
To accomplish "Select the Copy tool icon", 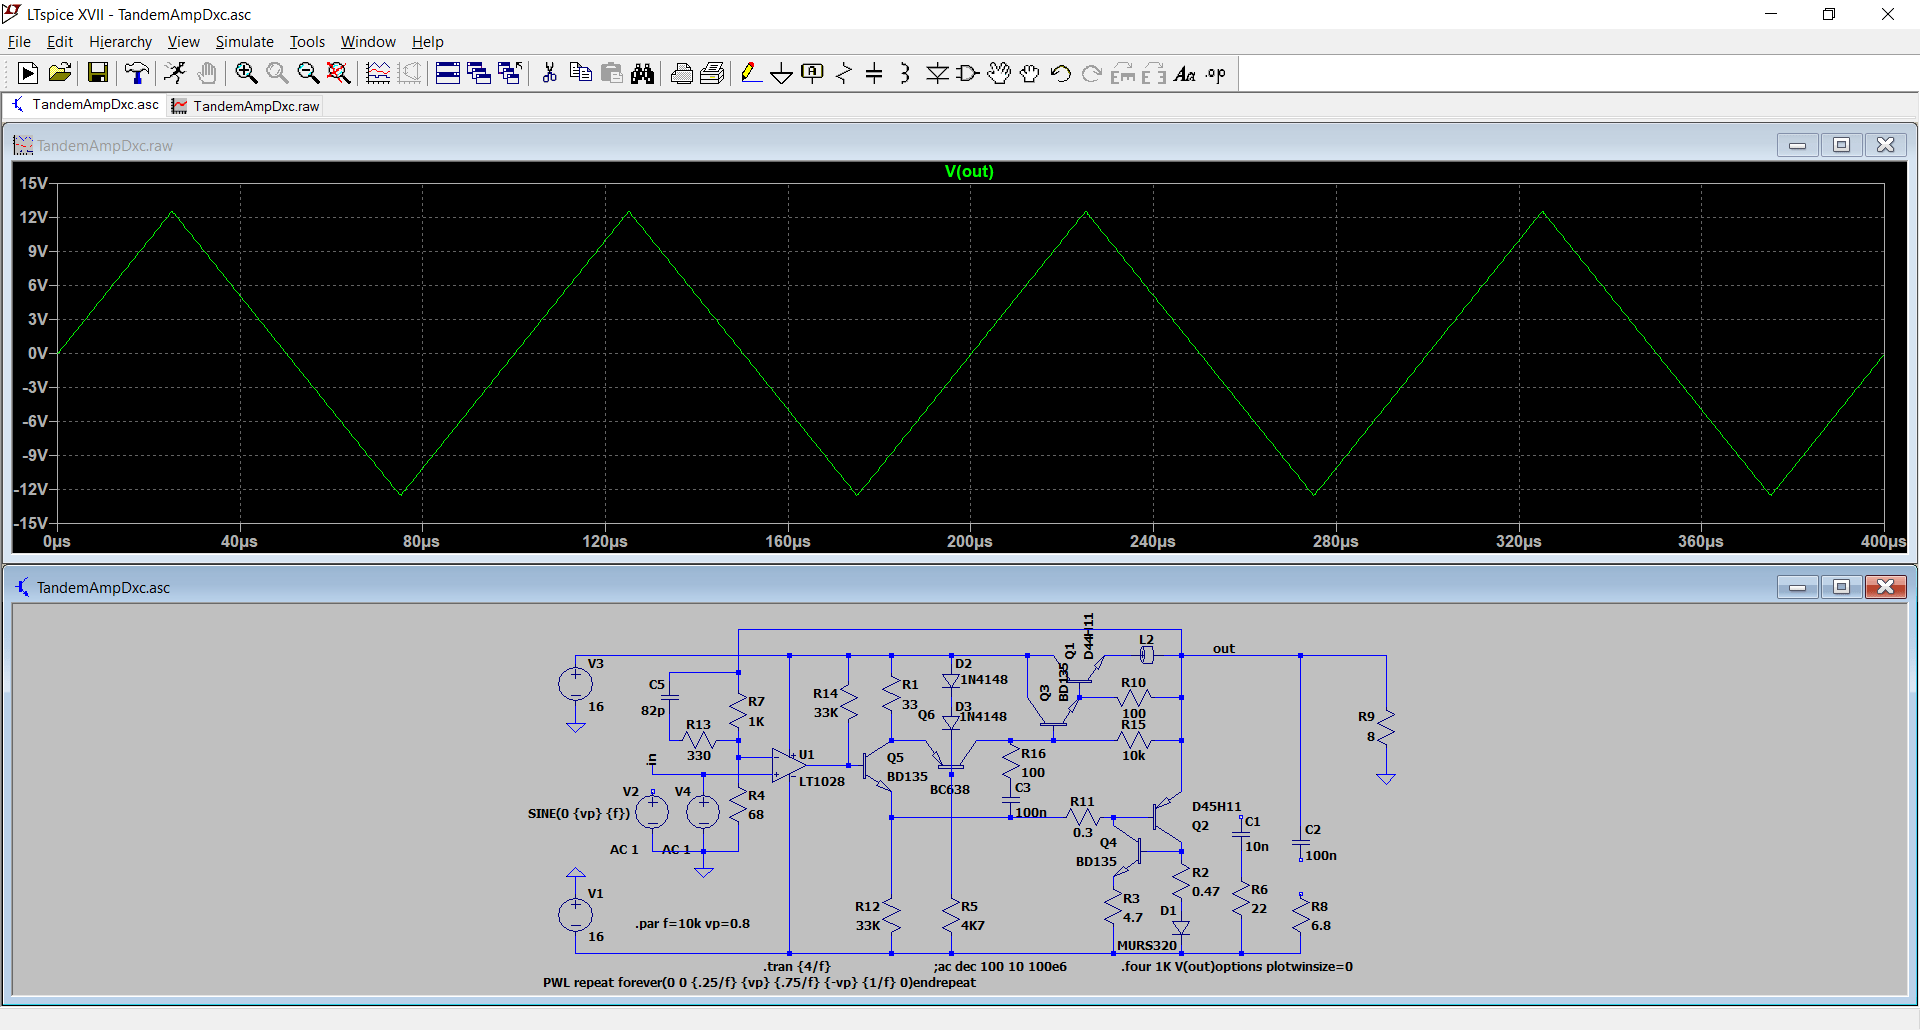I will tap(580, 73).
